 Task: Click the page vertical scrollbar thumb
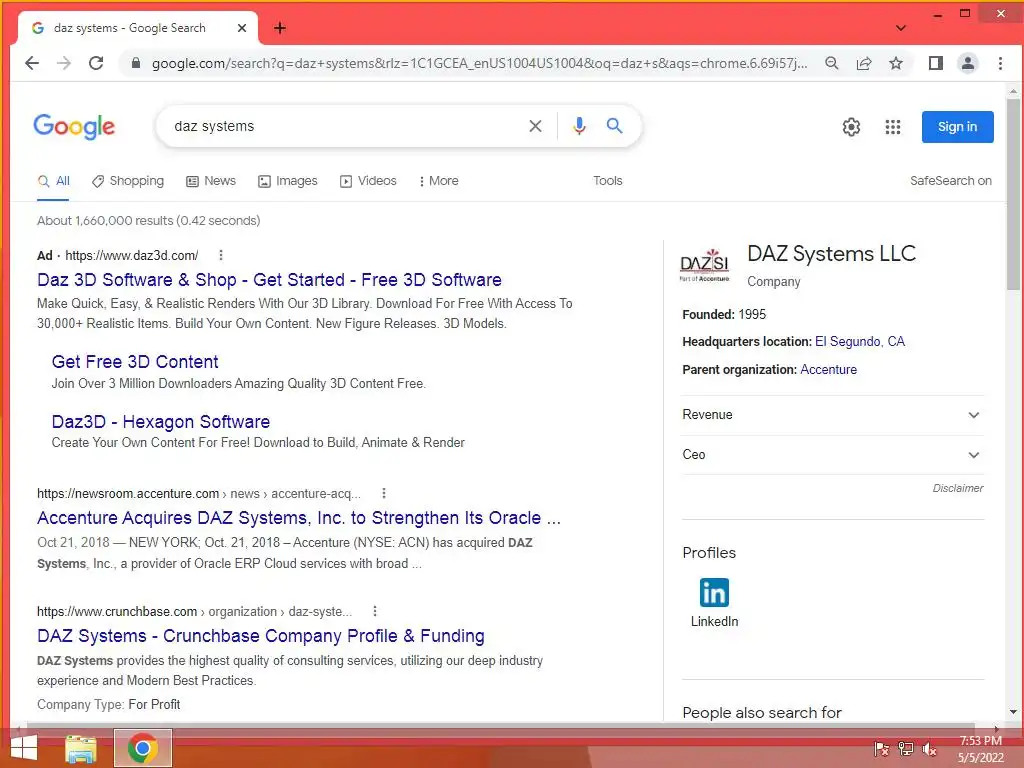pos(1013,194)
